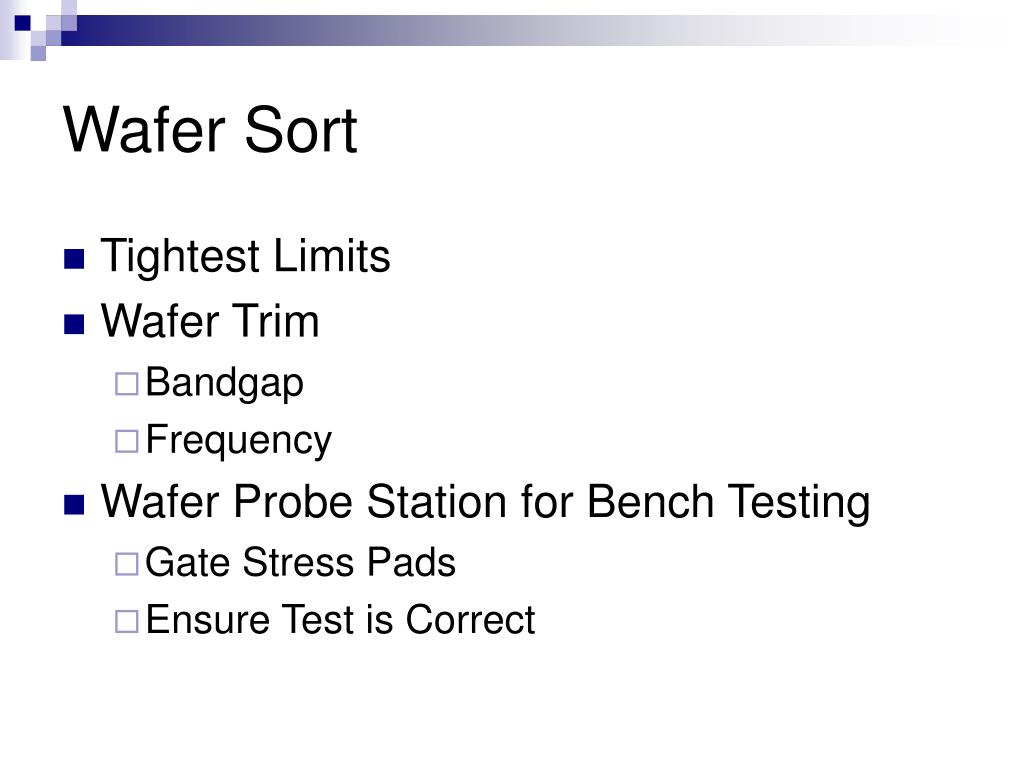
Task: Select the Tightest Limits bullet text
Action: click(246, 256)
